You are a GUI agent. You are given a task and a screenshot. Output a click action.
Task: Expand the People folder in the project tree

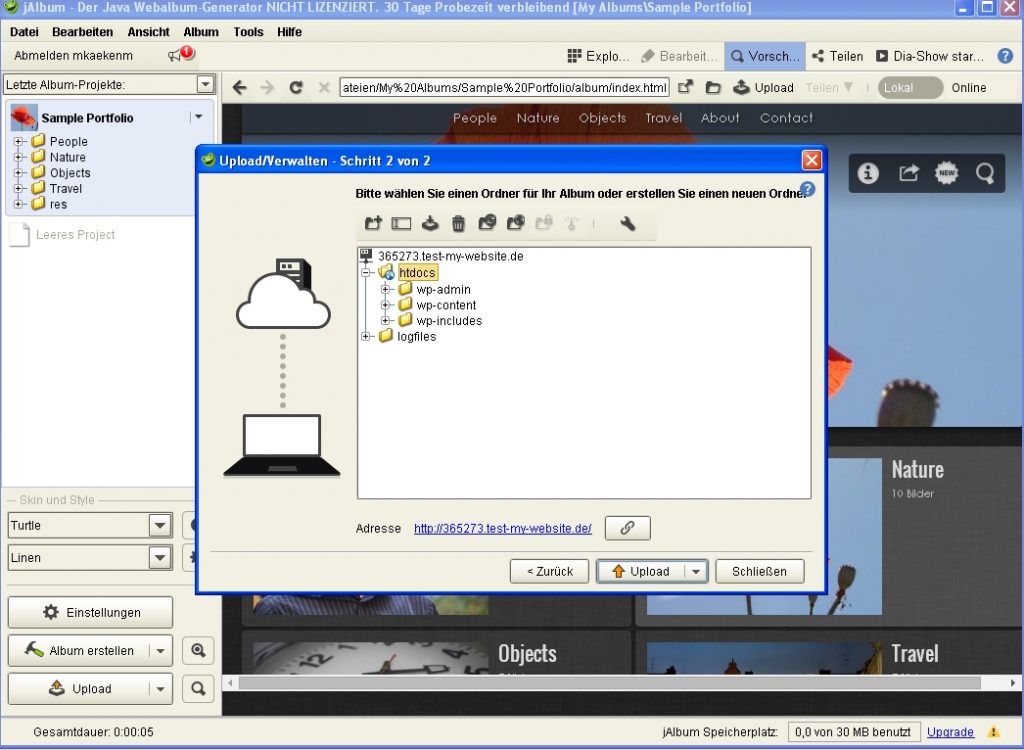19,141
